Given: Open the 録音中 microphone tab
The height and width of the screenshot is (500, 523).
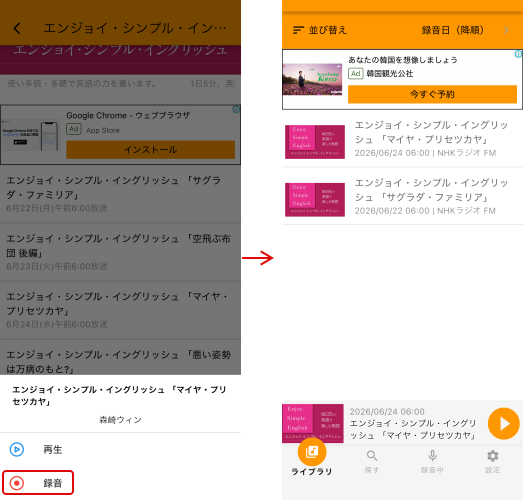Looking at the screenshot, I should coord(432,462).
